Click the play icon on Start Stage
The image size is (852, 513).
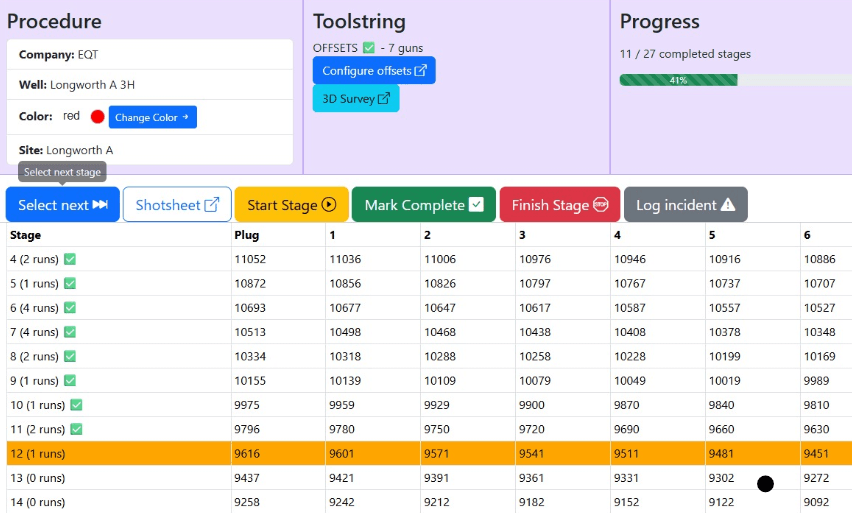(329, 205)
